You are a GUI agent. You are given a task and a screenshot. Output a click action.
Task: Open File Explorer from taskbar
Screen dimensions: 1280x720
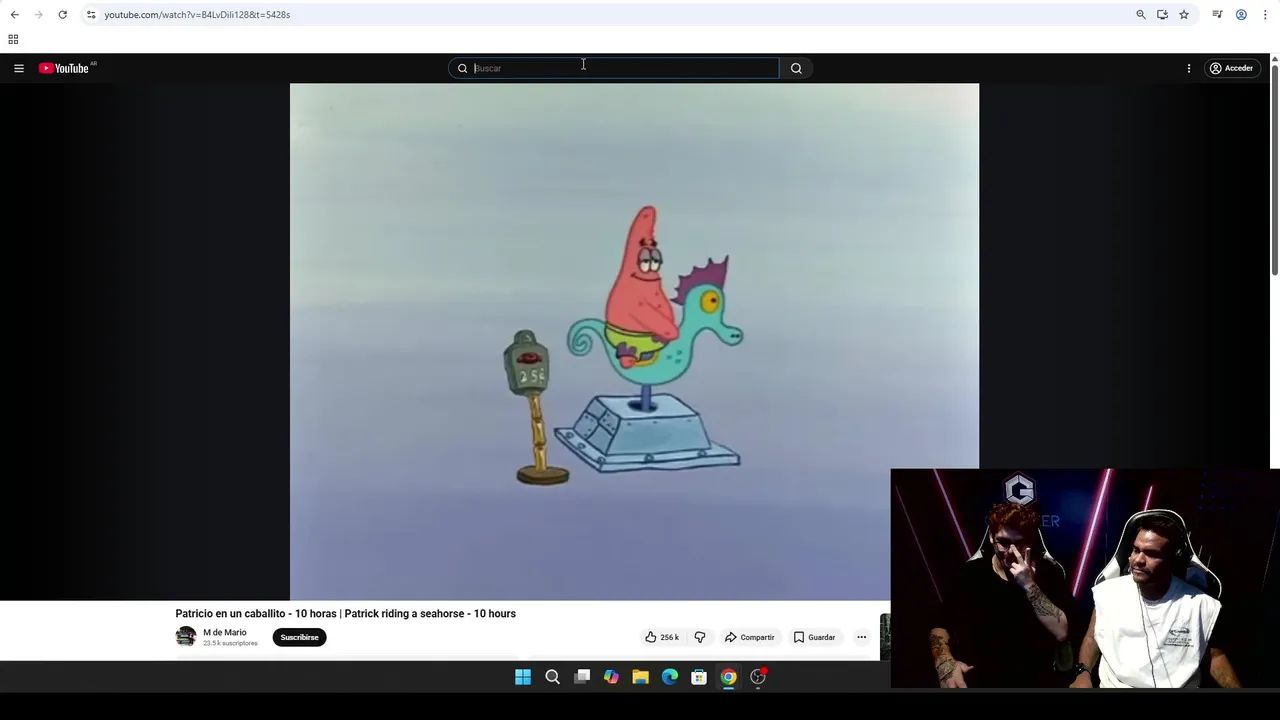[640, 677]
